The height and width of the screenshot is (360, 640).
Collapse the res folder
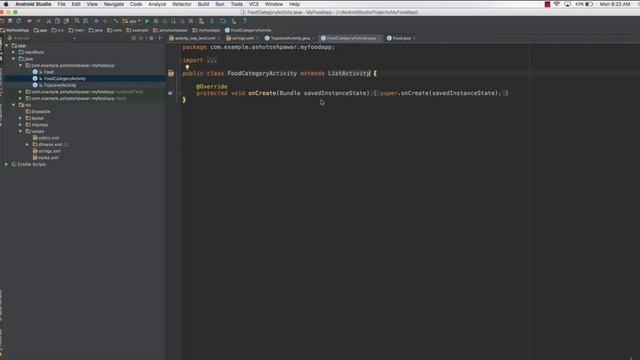14,105
